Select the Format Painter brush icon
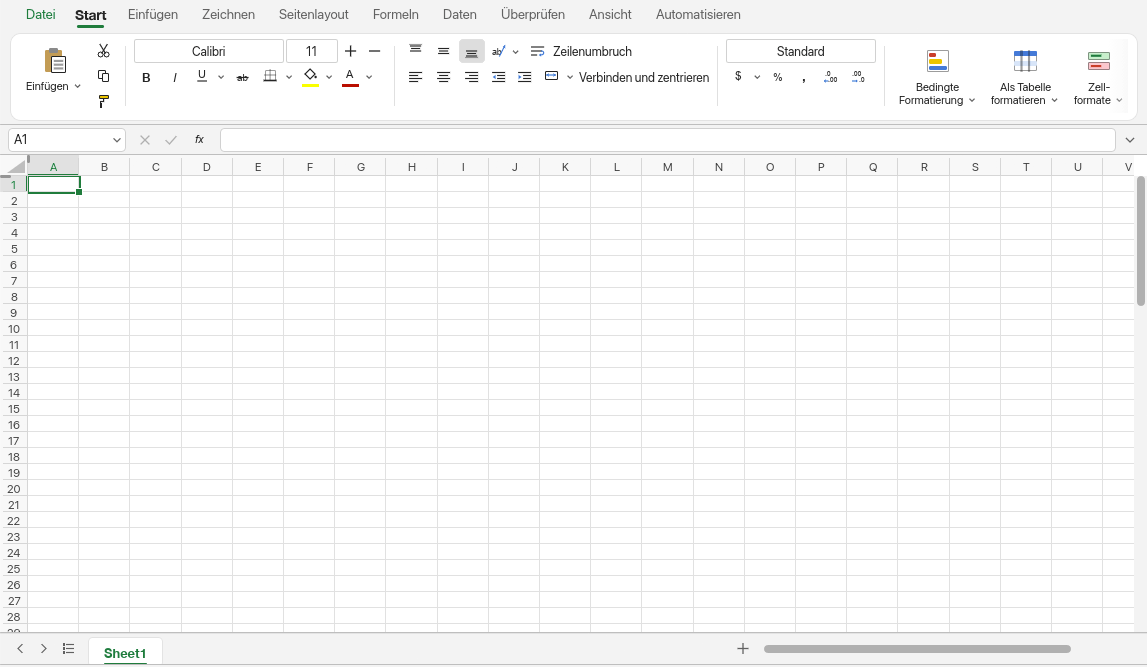The height and width of the screenshot is (667, 1147). tap(103, 102)
